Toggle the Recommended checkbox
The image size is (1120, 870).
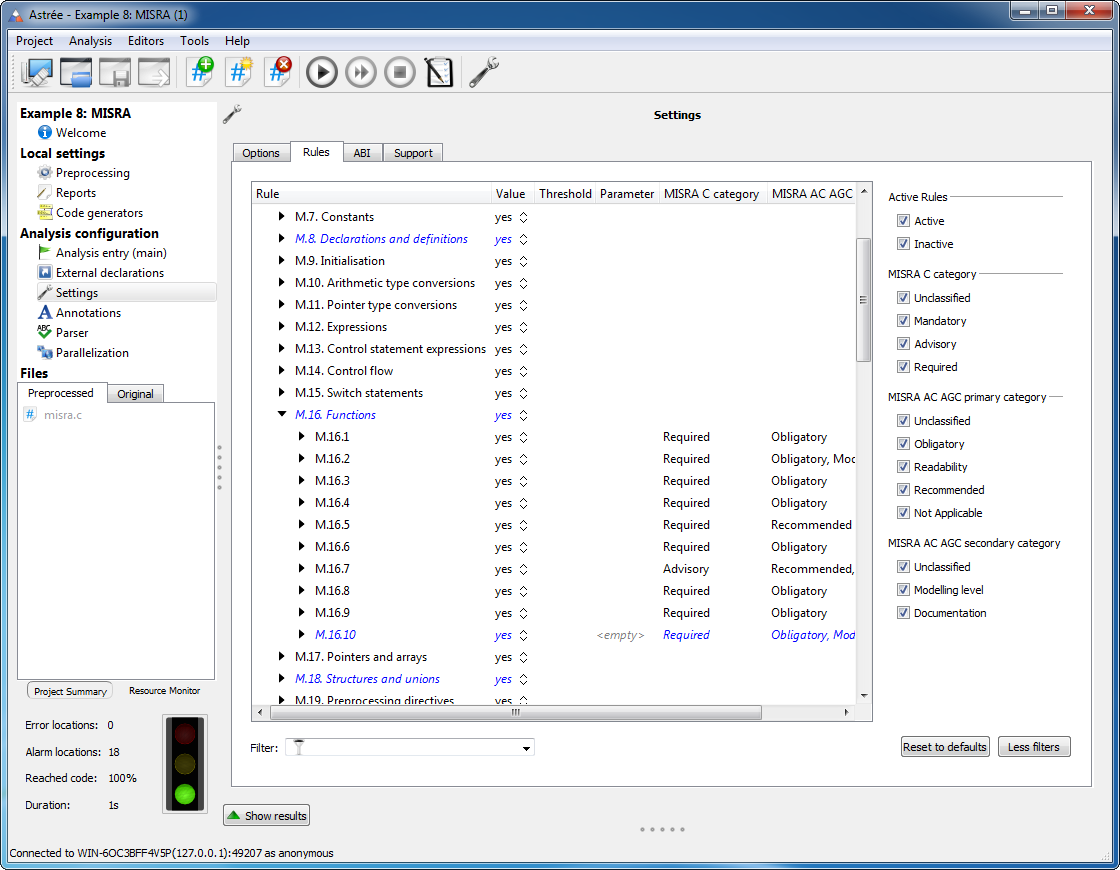[x=903, y=489]
